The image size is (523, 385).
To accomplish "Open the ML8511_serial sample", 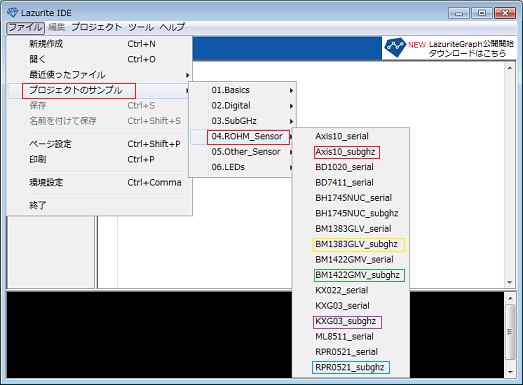I will tap(351, 337).
